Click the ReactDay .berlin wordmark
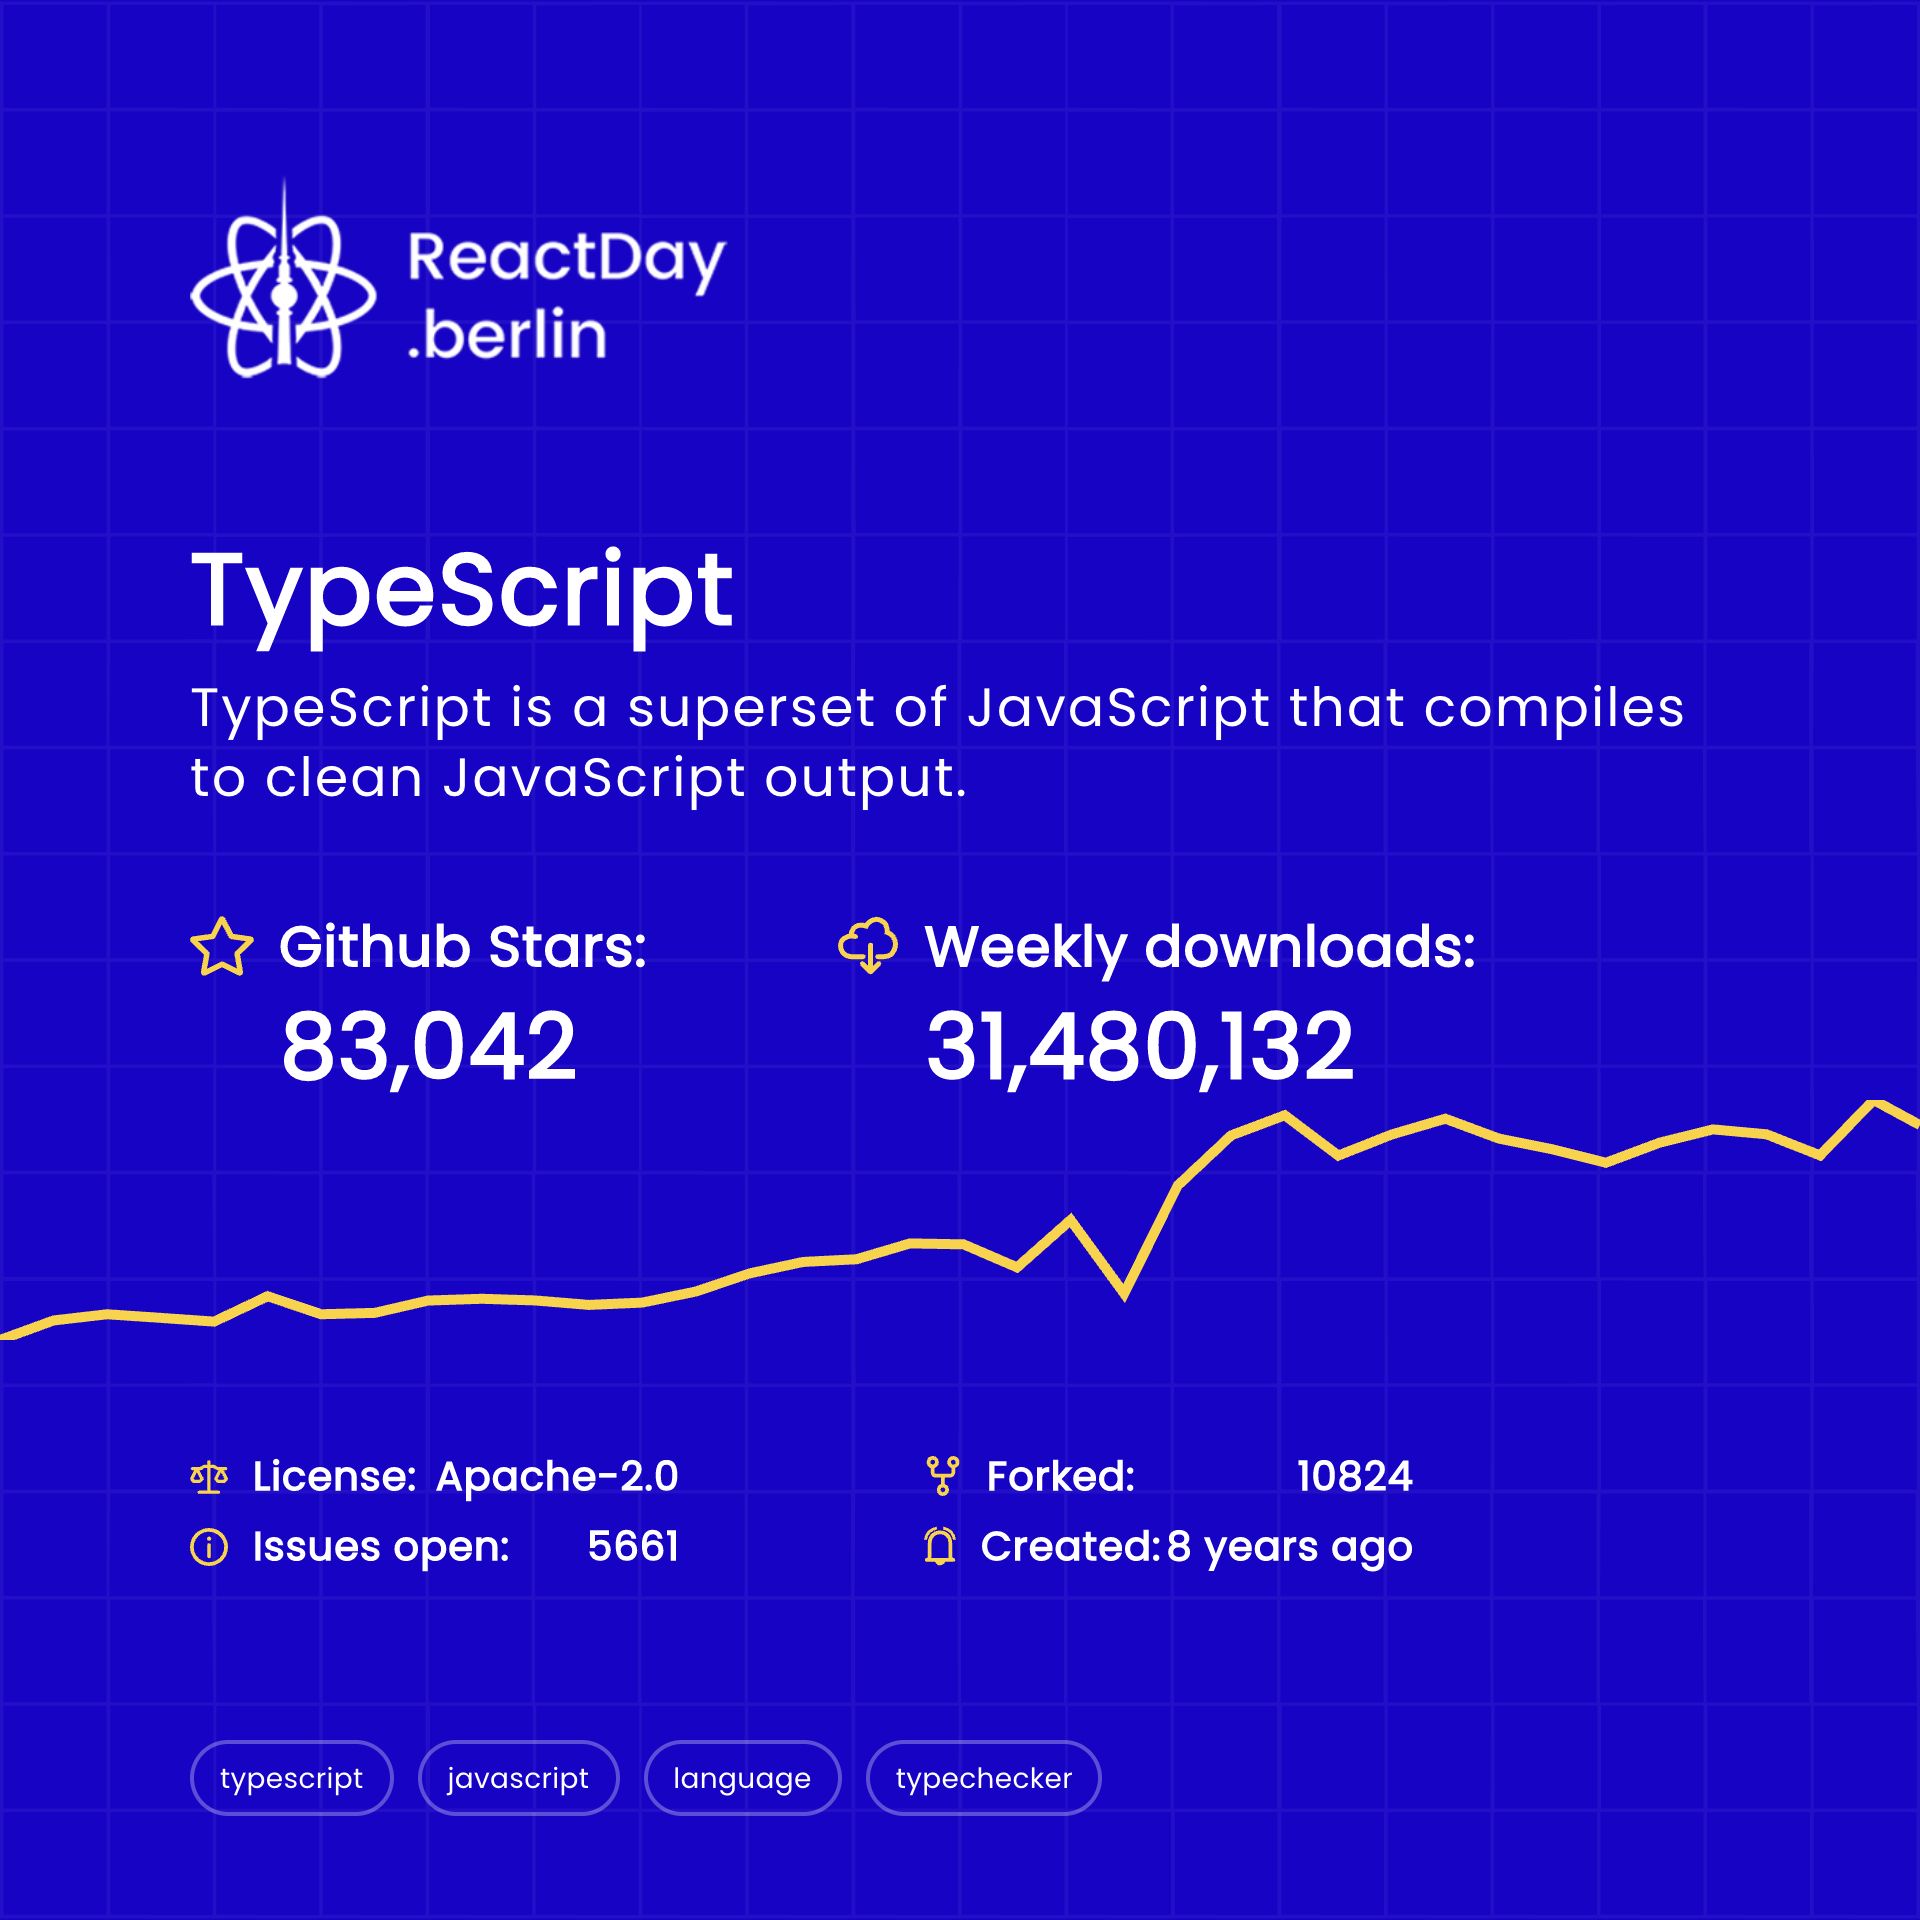Viewport: 1920px width, 1920px height. (x=566, y=296)
